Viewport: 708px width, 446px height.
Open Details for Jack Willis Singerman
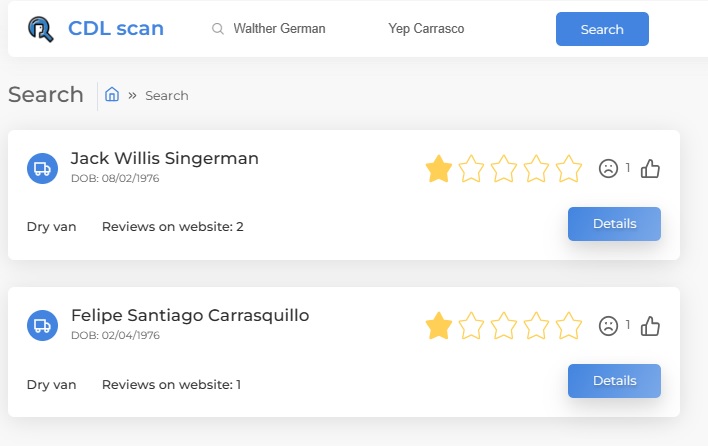point(614,224)
